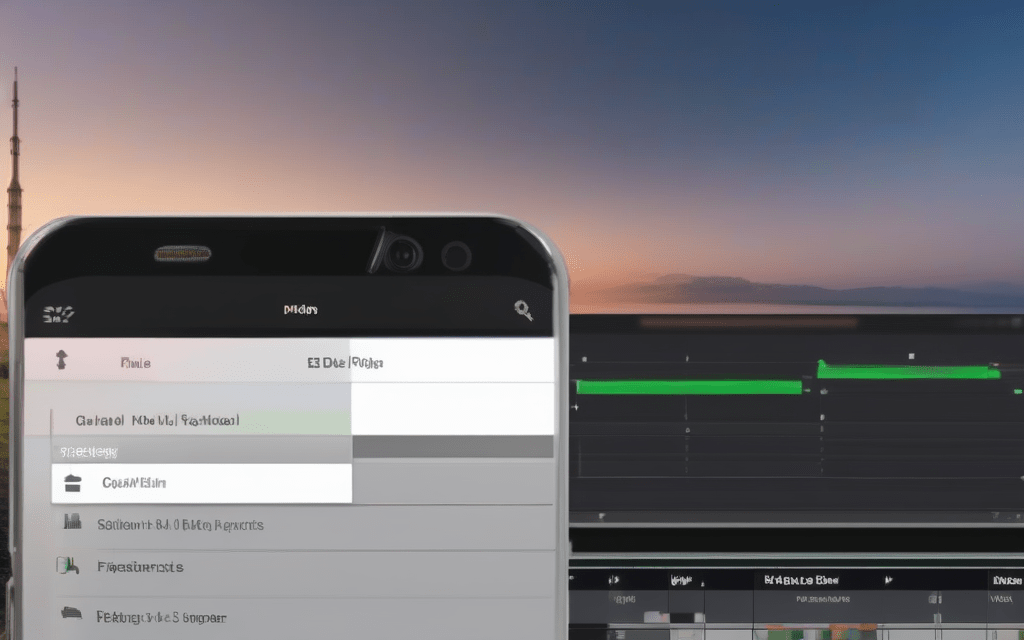Tap the search magnifier icon in phone header
Screen dimensions: 1024x640
point(523,310)
